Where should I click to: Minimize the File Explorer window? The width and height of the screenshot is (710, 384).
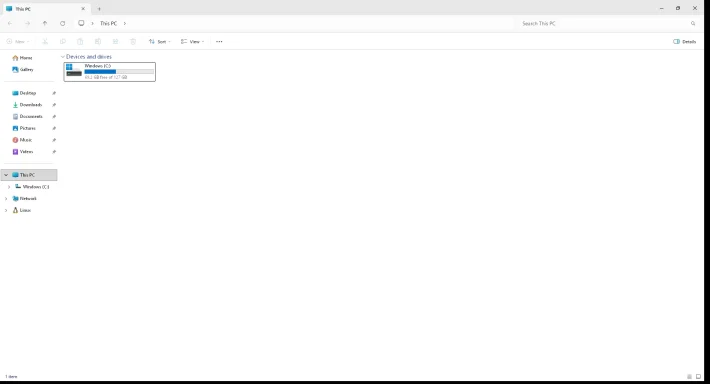tap(662, 8)
